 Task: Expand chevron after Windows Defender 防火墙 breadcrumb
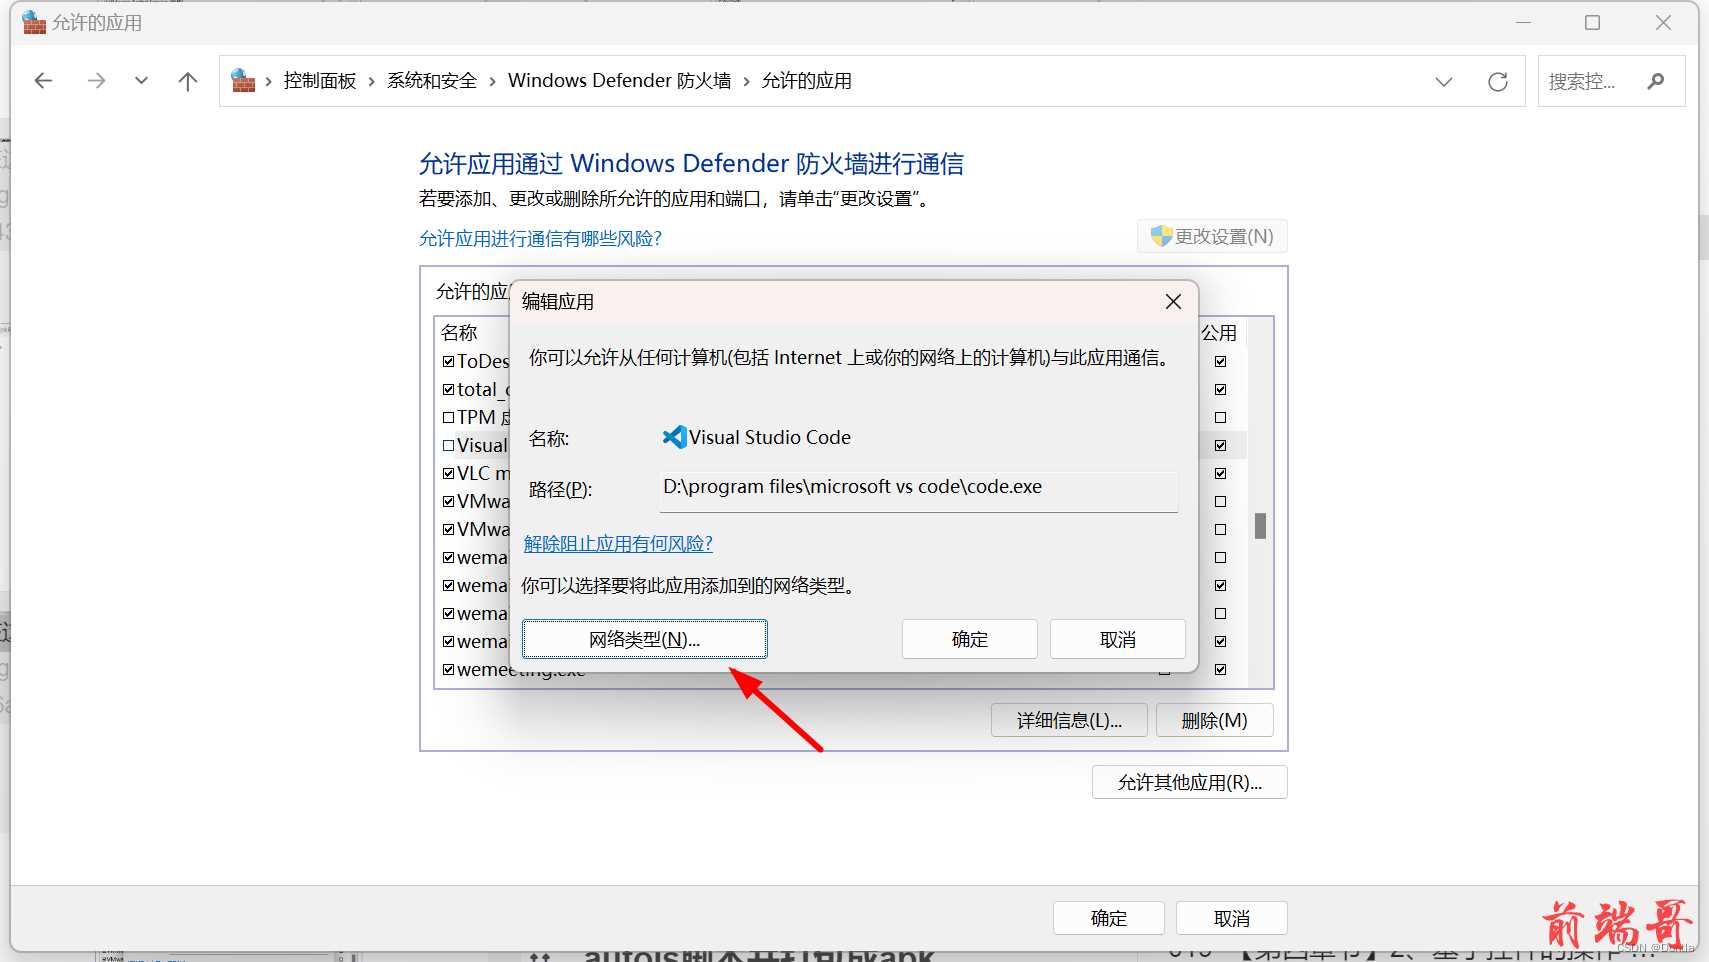pos(746,81)
